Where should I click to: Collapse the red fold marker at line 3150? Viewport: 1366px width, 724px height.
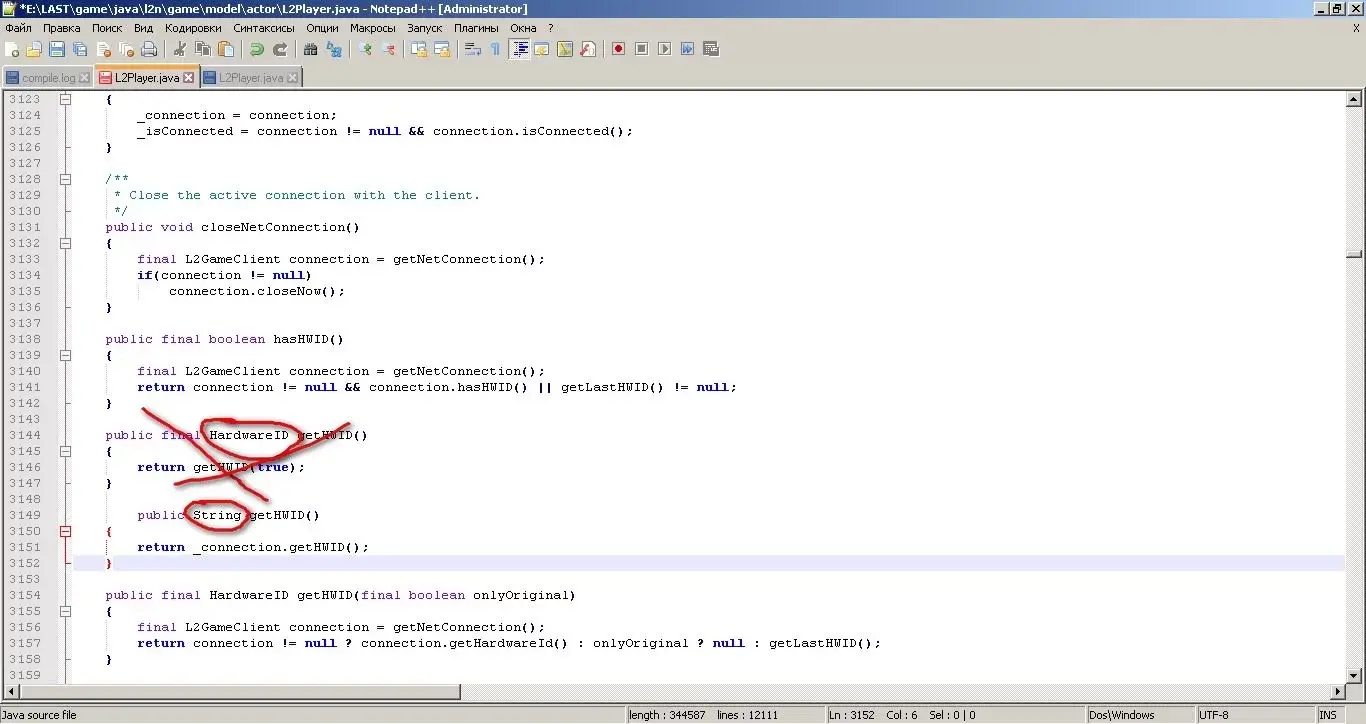pos(65,531)
